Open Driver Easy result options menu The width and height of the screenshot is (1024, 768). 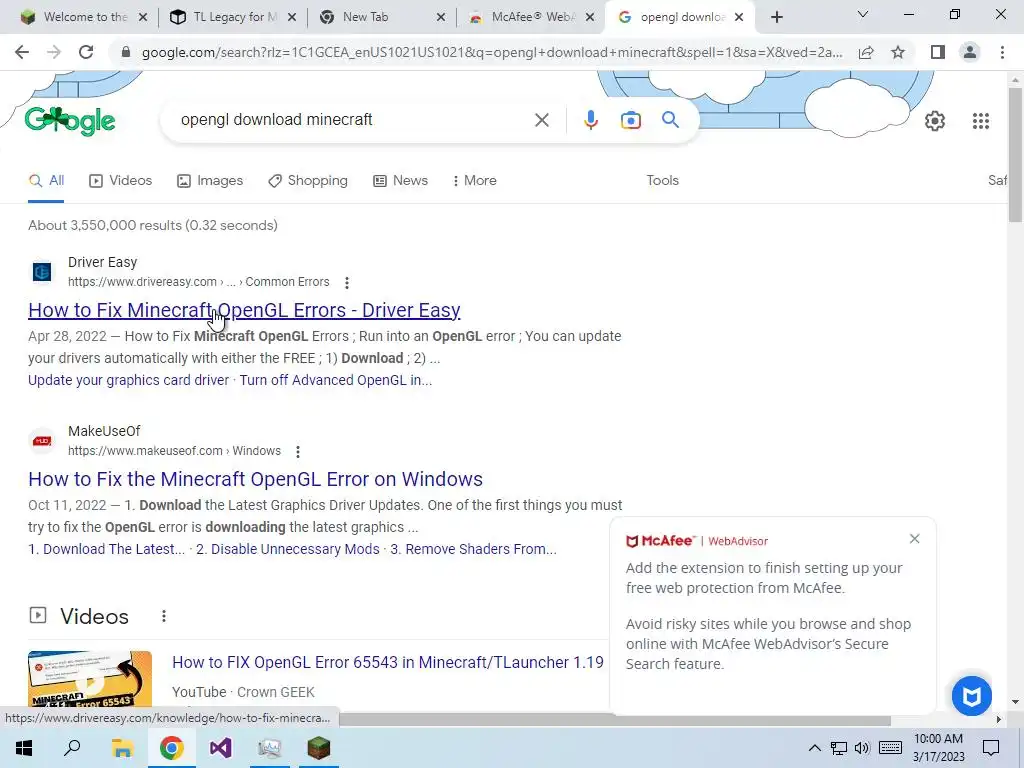347,283
